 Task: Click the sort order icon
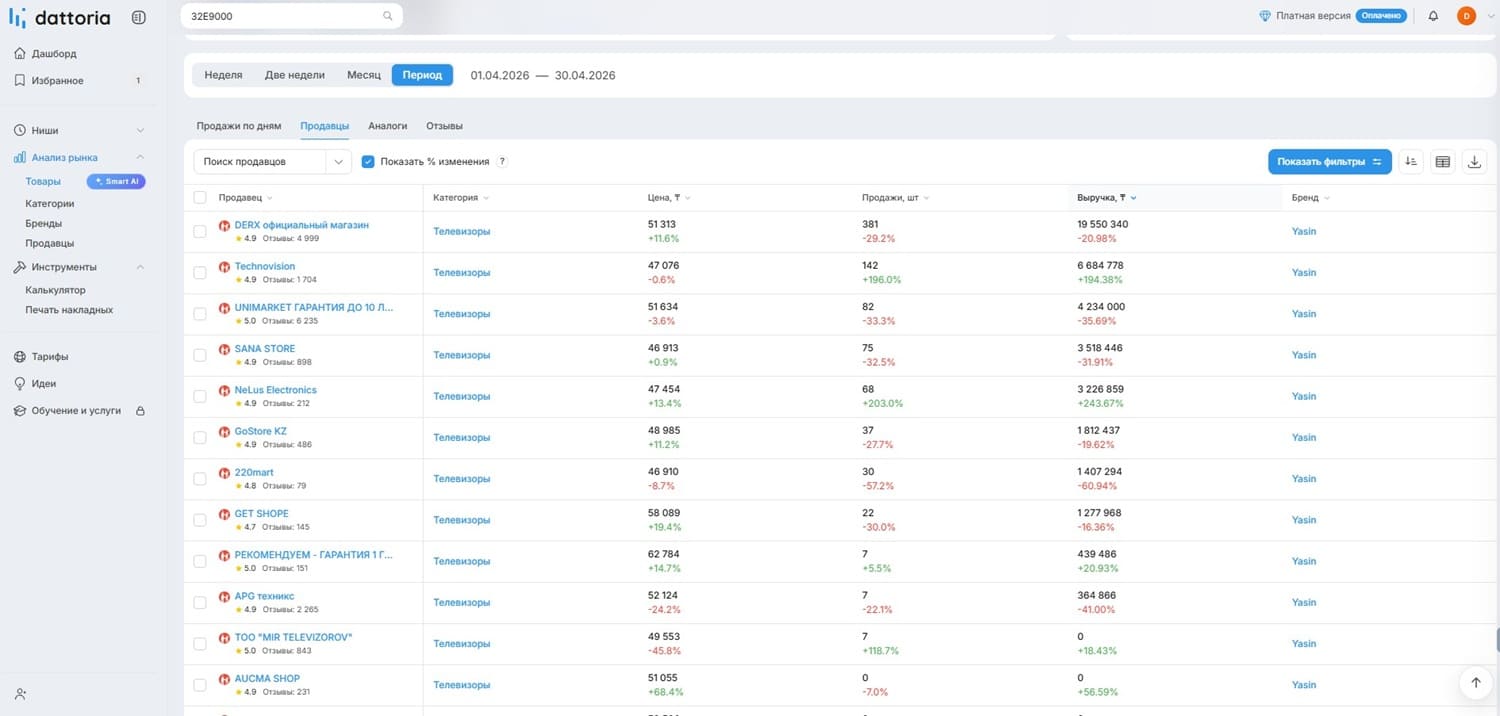pyautogui.click(x=1410, y=162)
